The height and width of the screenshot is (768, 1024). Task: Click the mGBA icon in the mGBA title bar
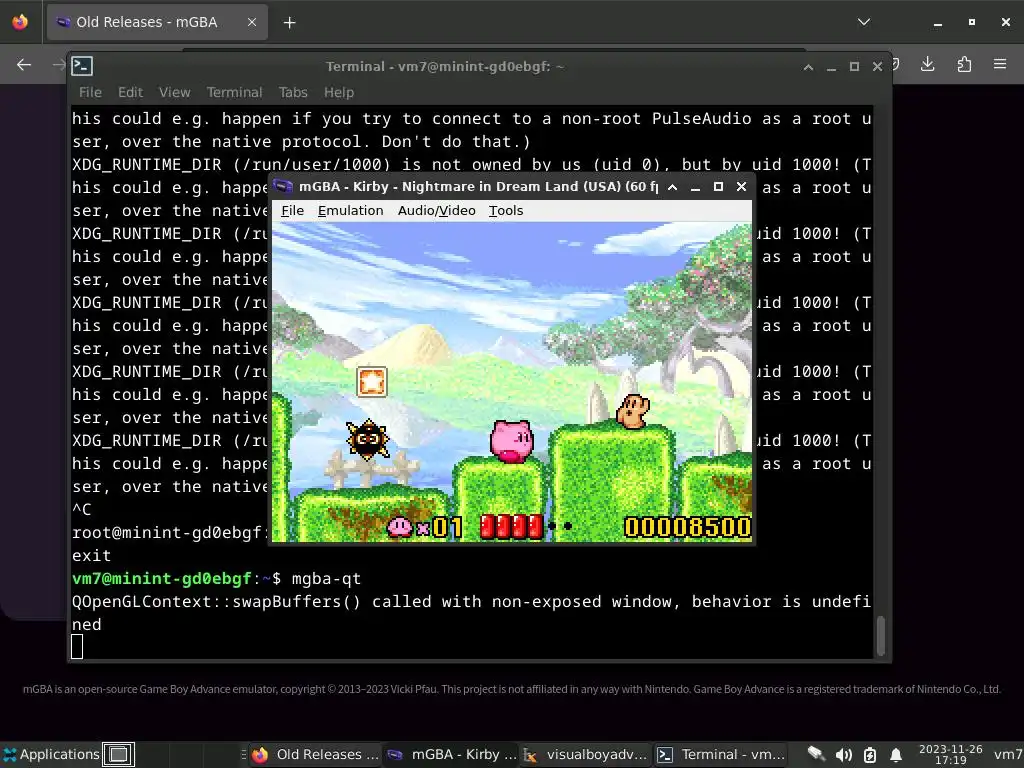[x=283, y=187]
